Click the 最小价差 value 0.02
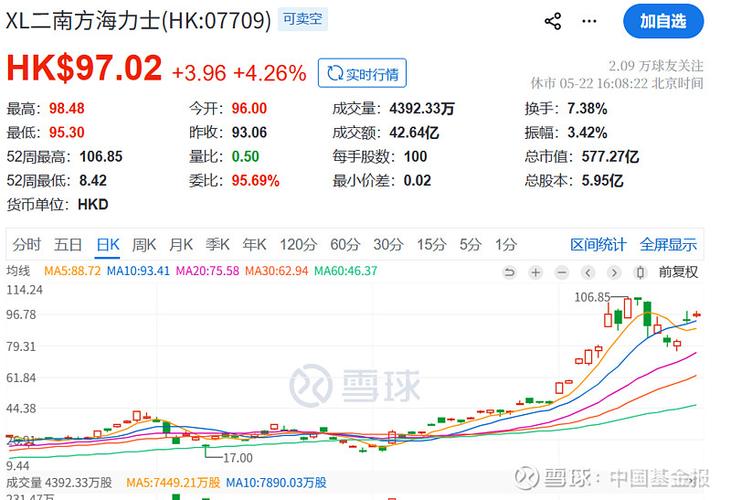The image size is (731, 500). point(417,180)
